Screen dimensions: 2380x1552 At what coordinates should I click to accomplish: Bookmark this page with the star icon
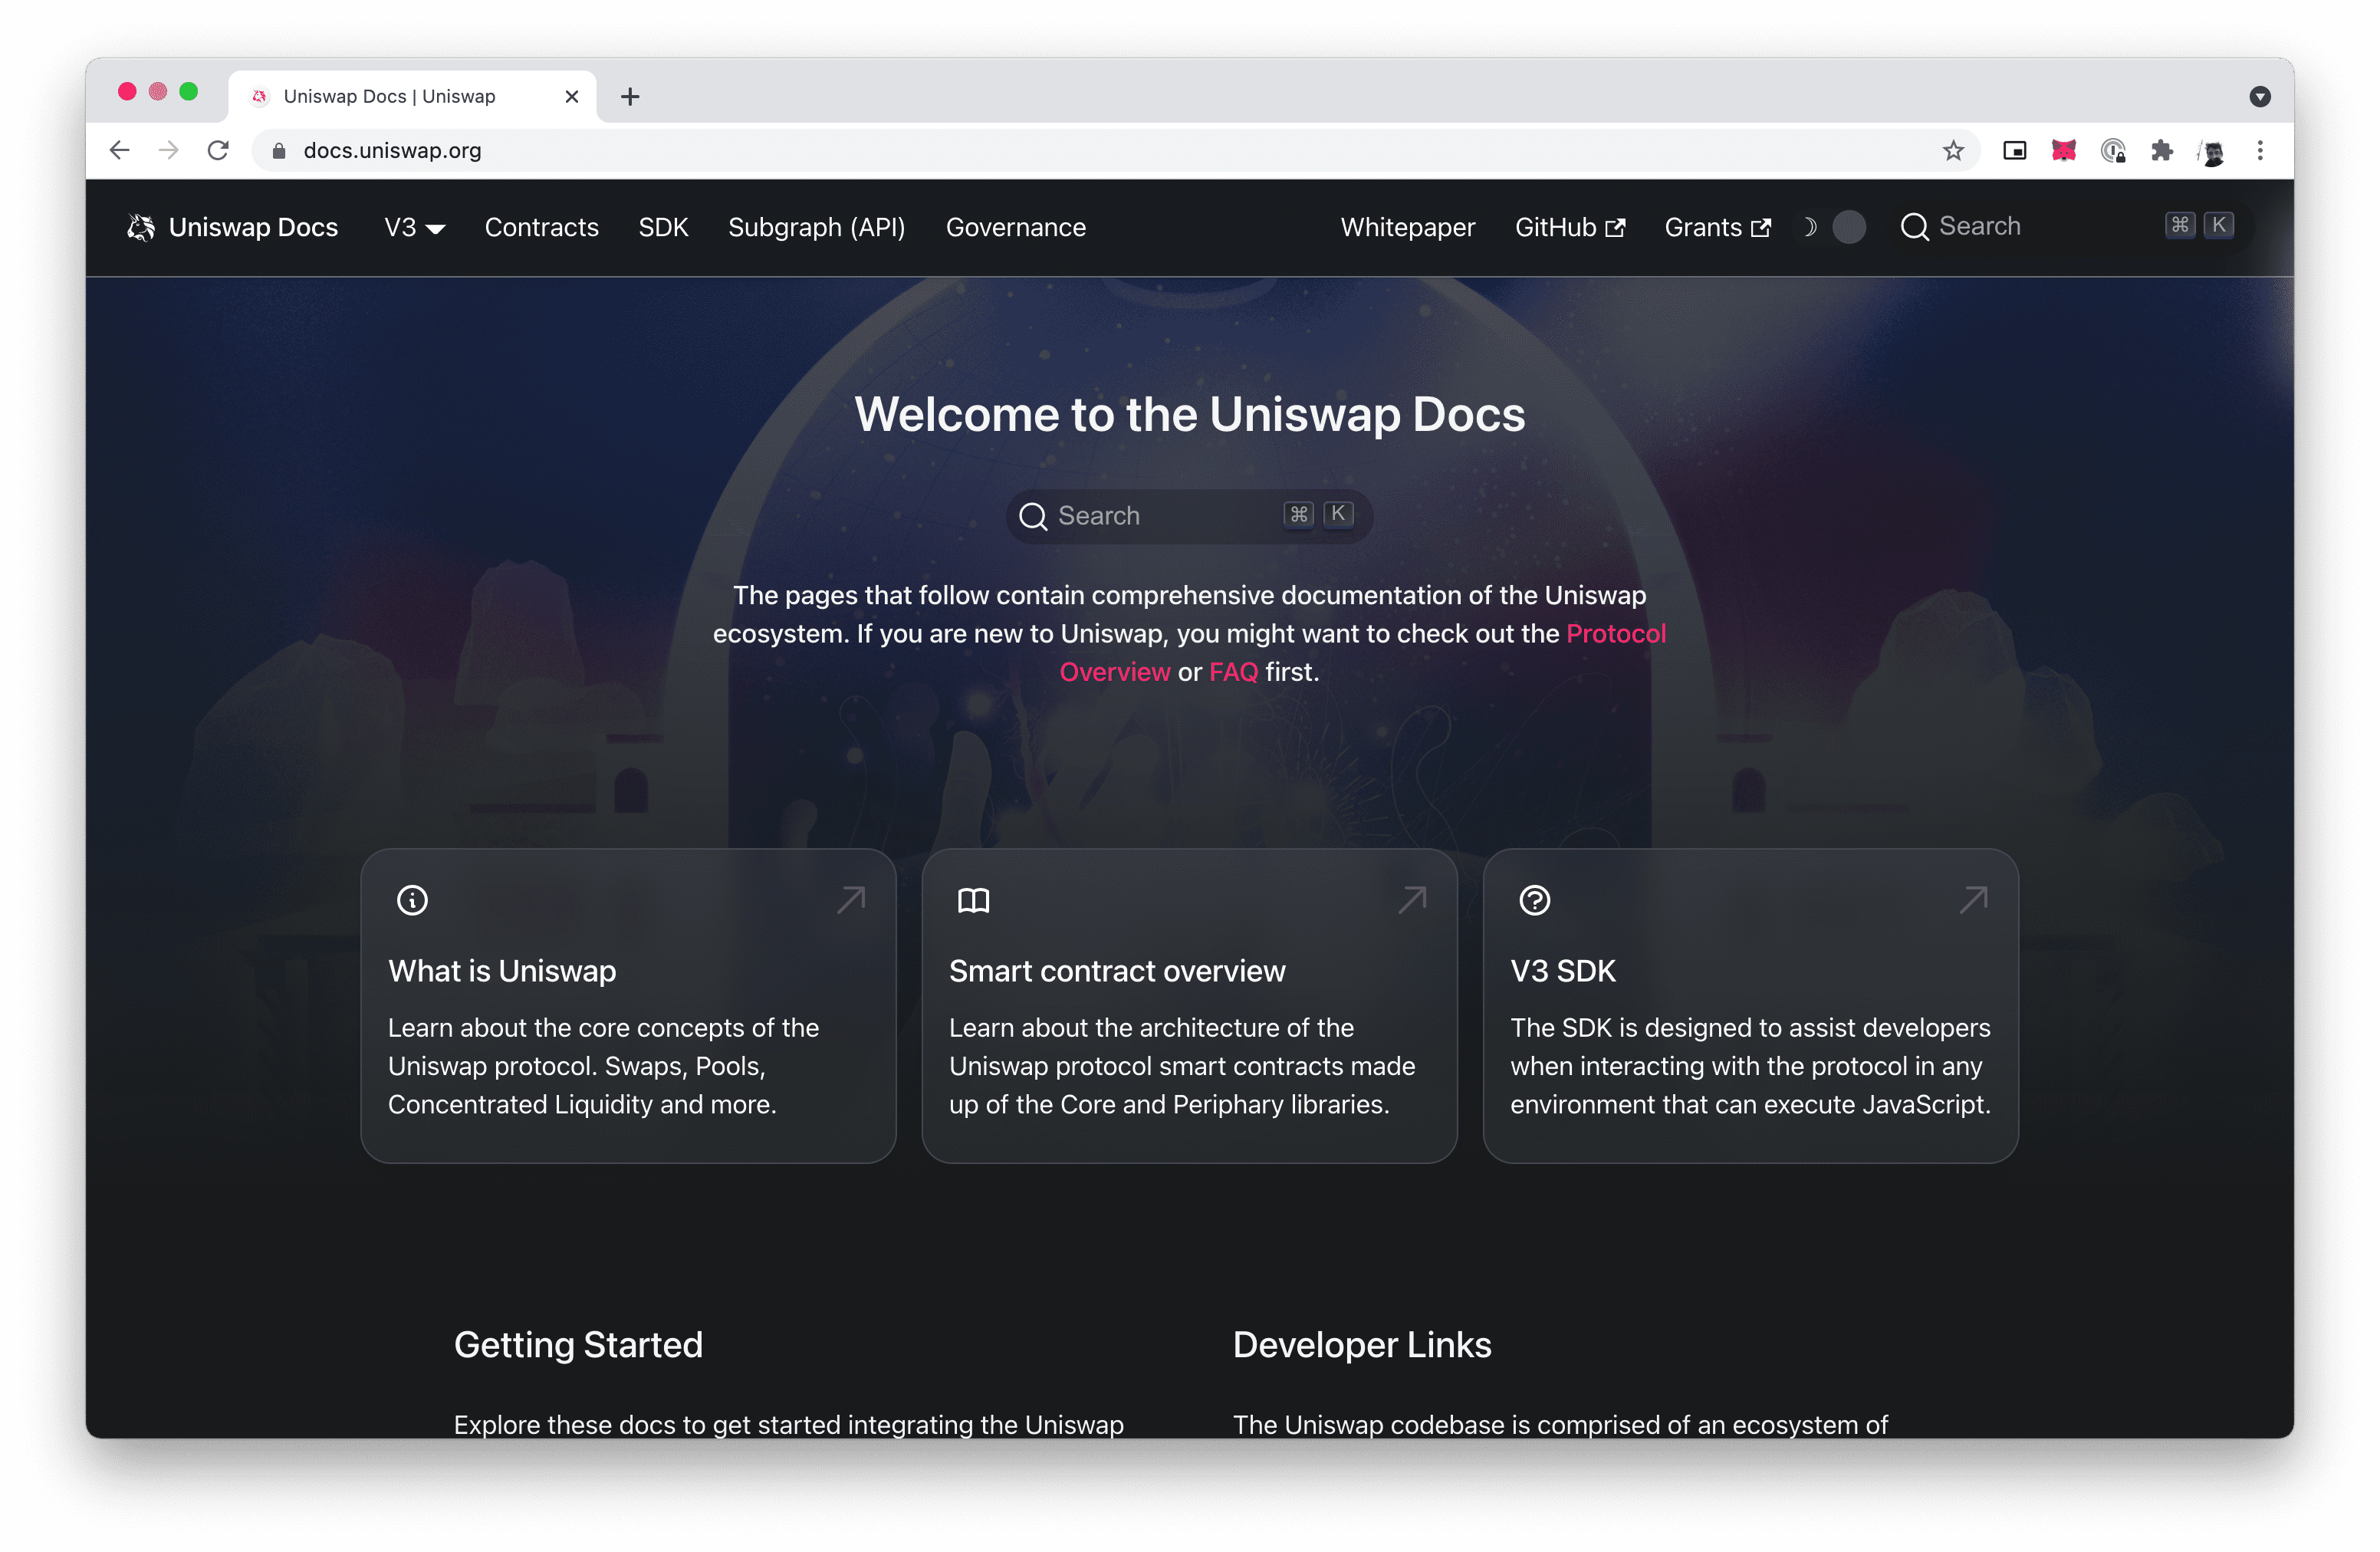click(1953, 151)
